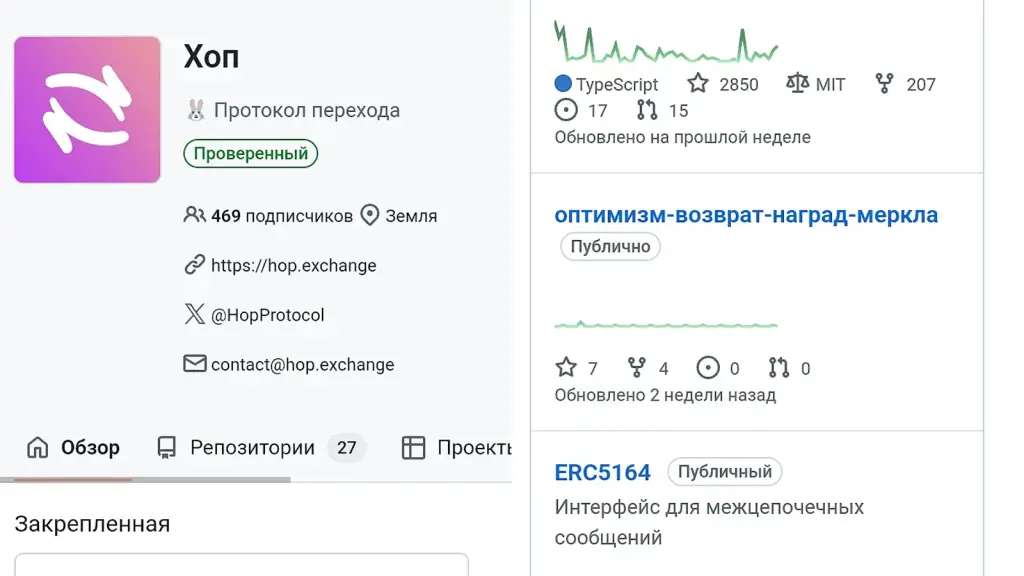Open the 469 подписчиков followers link

pyautogui.click(x=281, y=216)
